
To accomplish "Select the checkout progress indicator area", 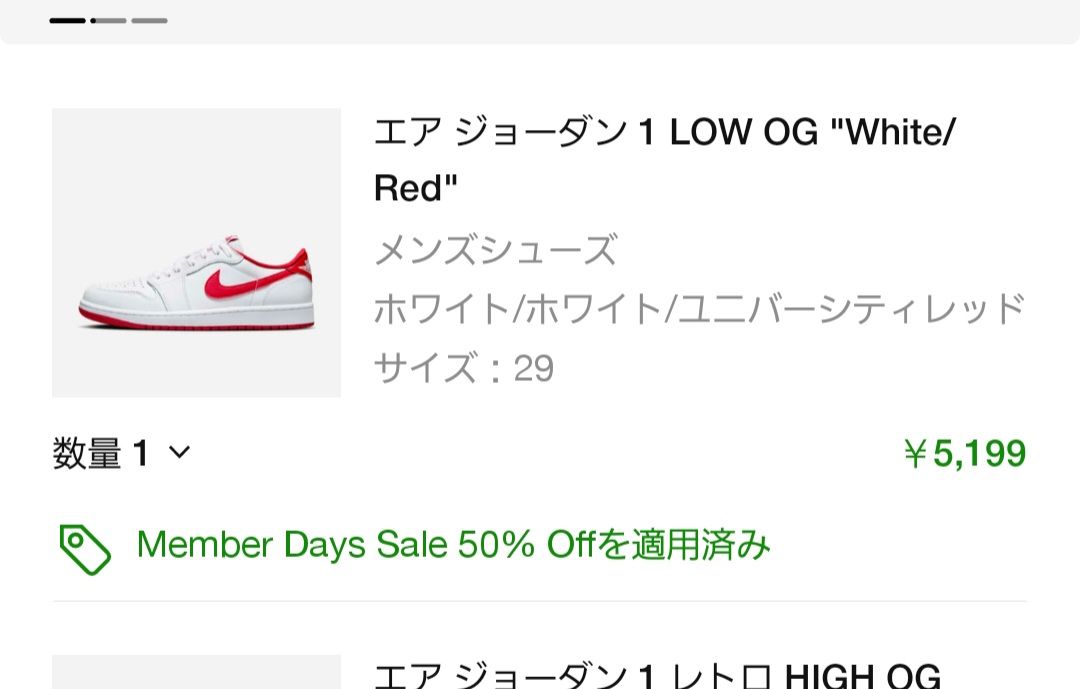I will (109, 18).
